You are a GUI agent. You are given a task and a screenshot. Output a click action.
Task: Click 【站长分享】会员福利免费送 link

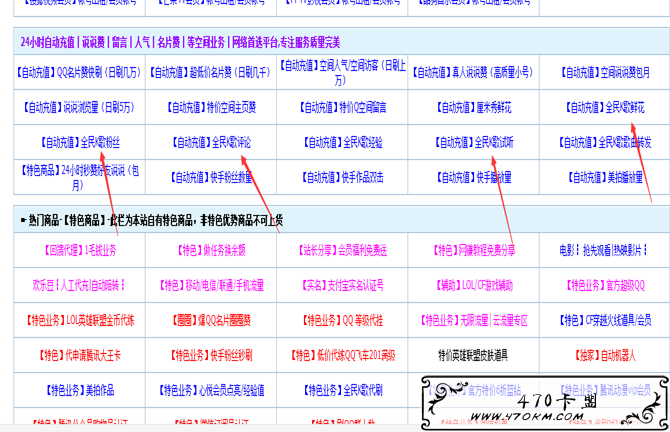[x=342, y=250]
